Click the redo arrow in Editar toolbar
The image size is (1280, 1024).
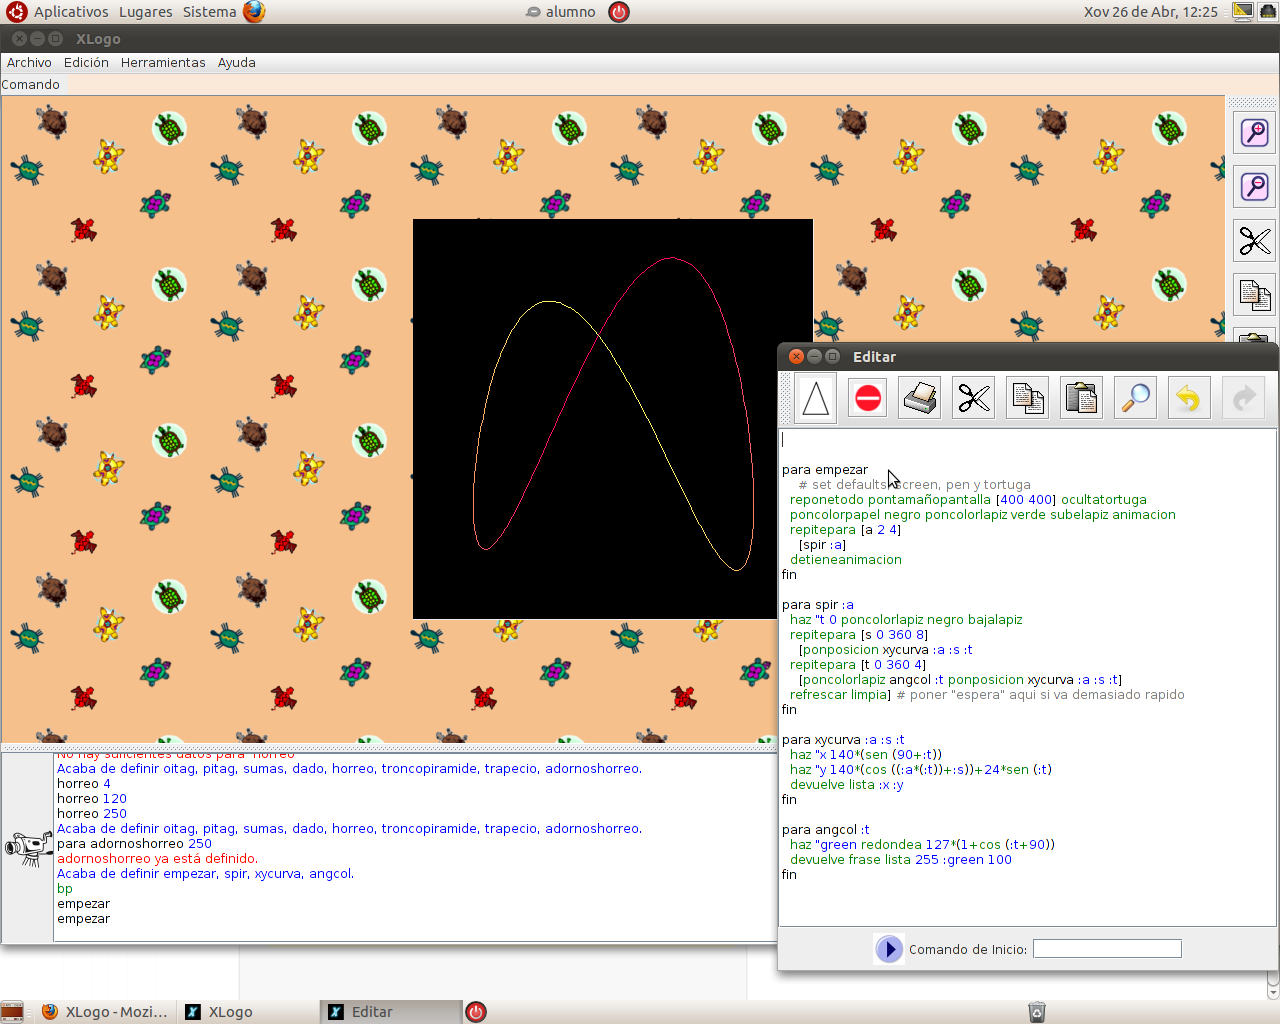[x=1244, y=399]
